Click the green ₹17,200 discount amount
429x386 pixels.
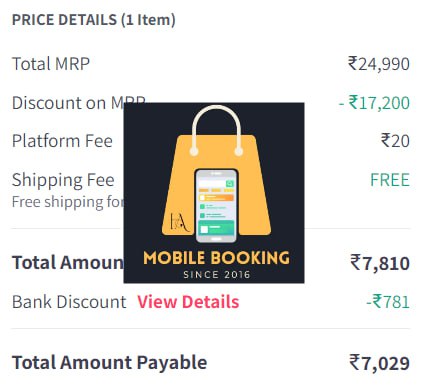[374, 103]
